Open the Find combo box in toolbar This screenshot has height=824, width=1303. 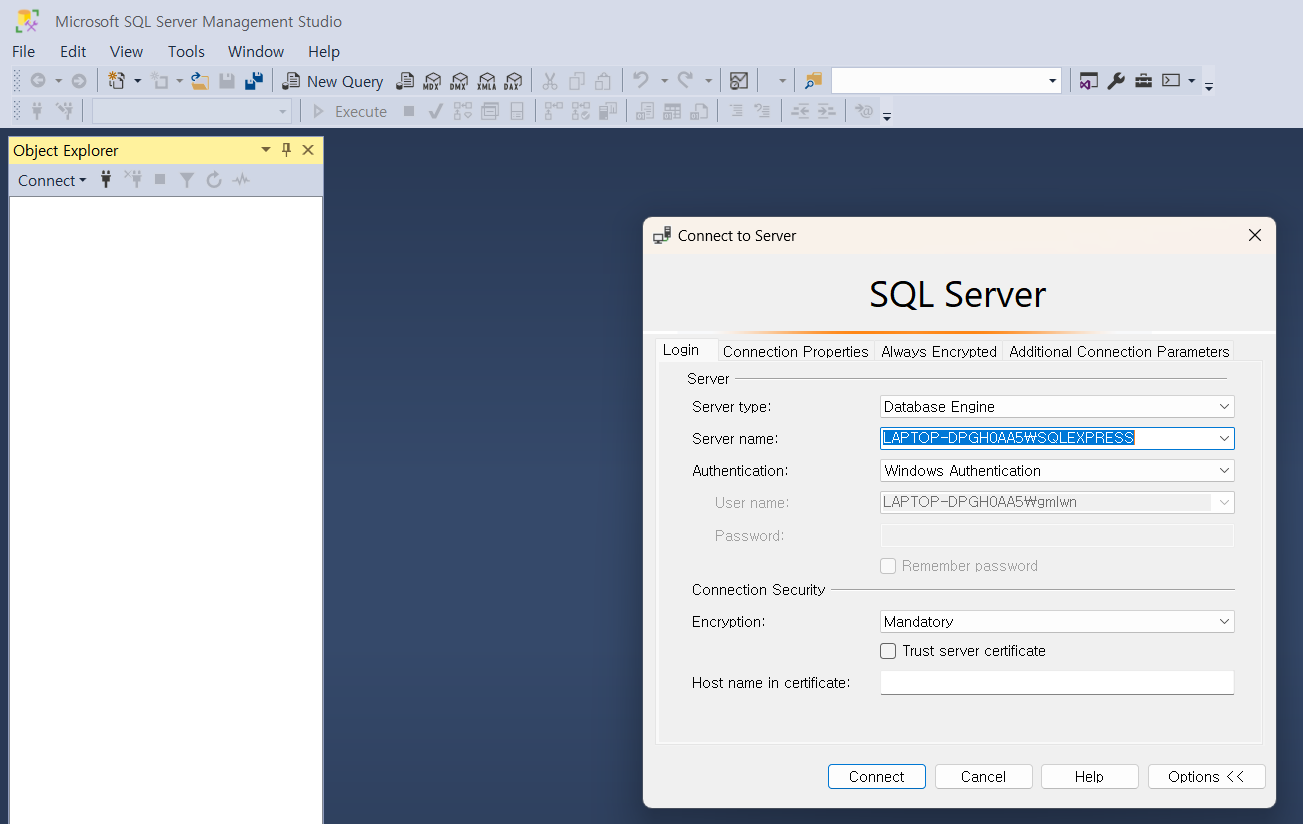pos(946,81)
